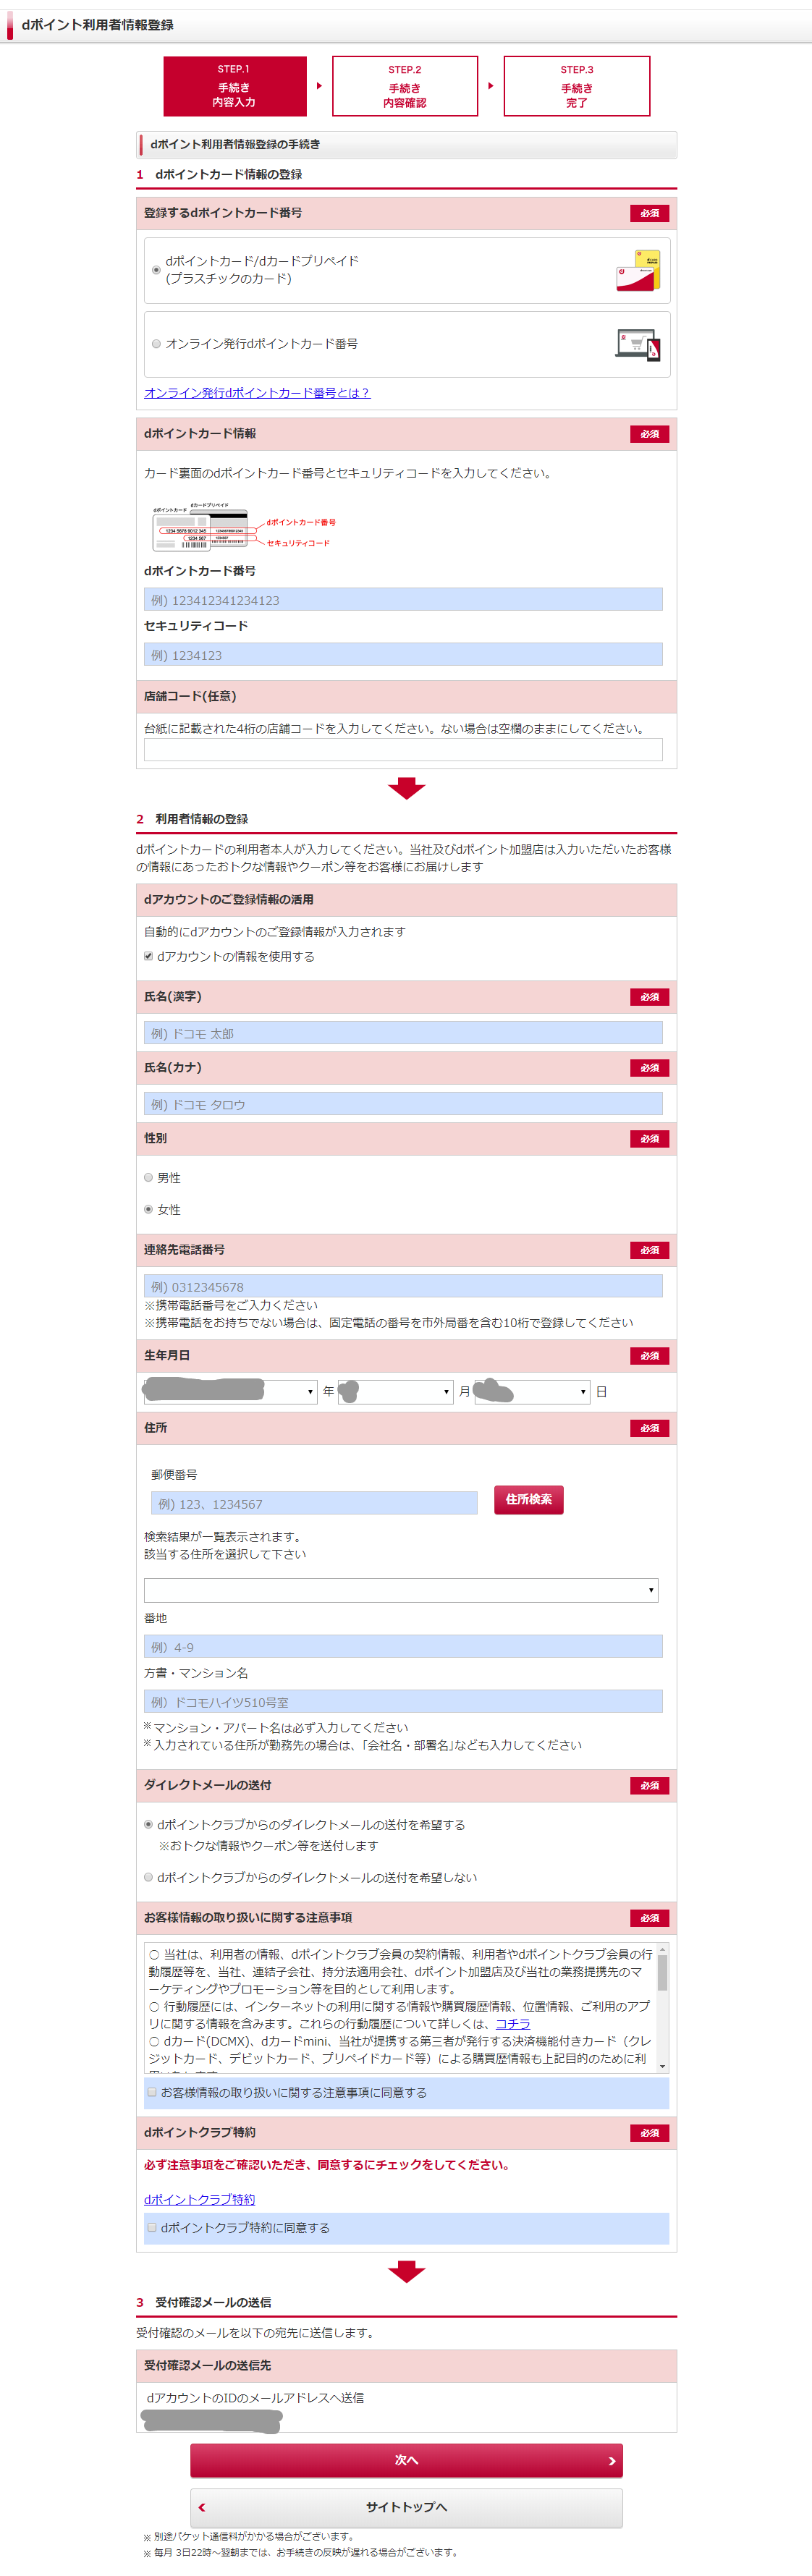Select 男性 gender radio button
The width and height of the screenshot is (812, 2576).
click(149, 1178)
